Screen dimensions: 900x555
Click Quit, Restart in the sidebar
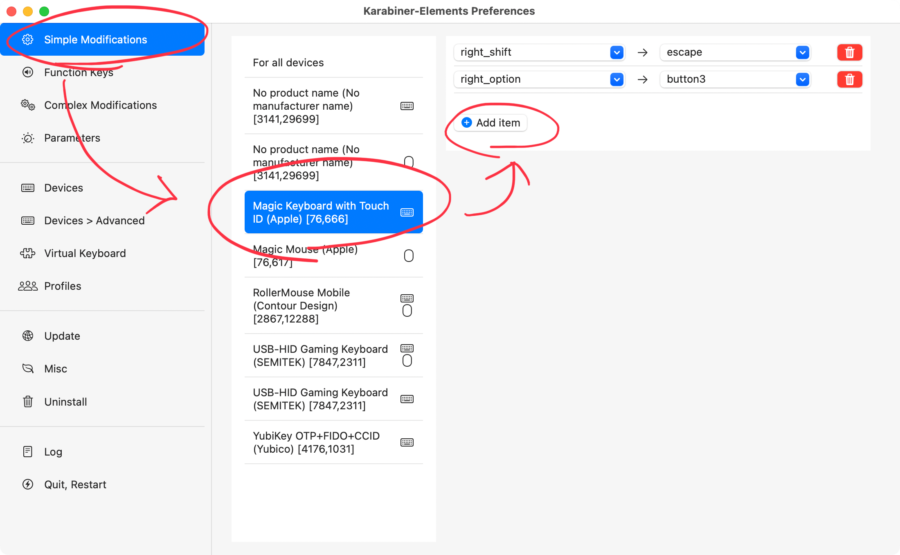75,485
